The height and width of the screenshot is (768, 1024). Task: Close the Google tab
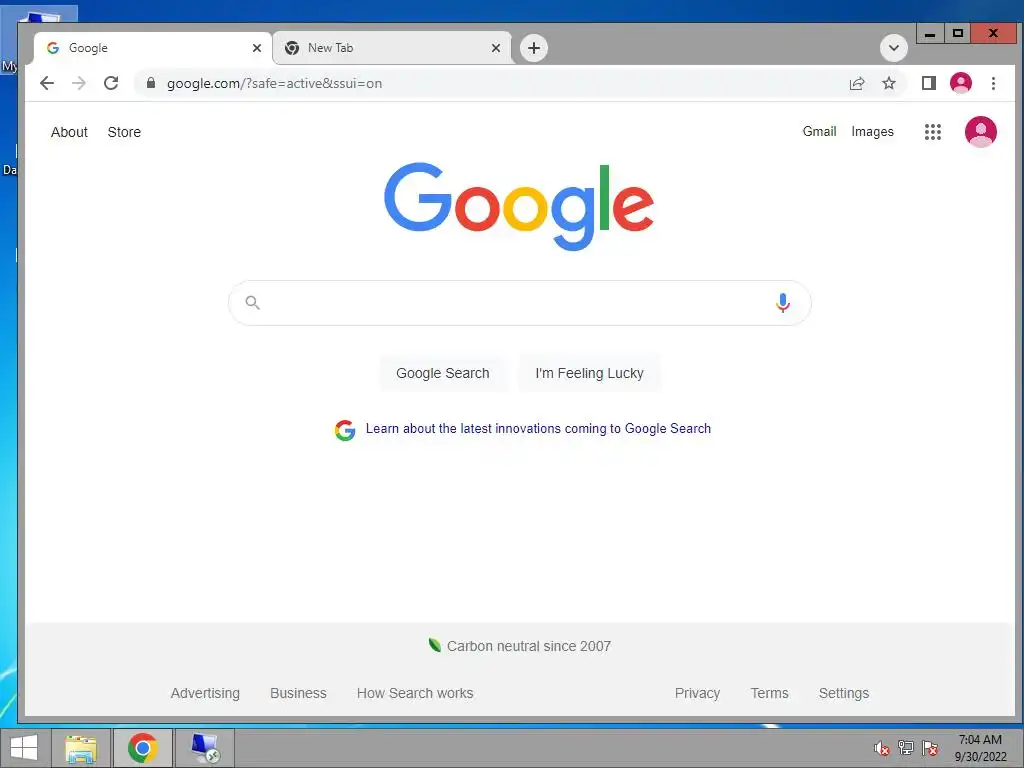[x=257, y=48]
